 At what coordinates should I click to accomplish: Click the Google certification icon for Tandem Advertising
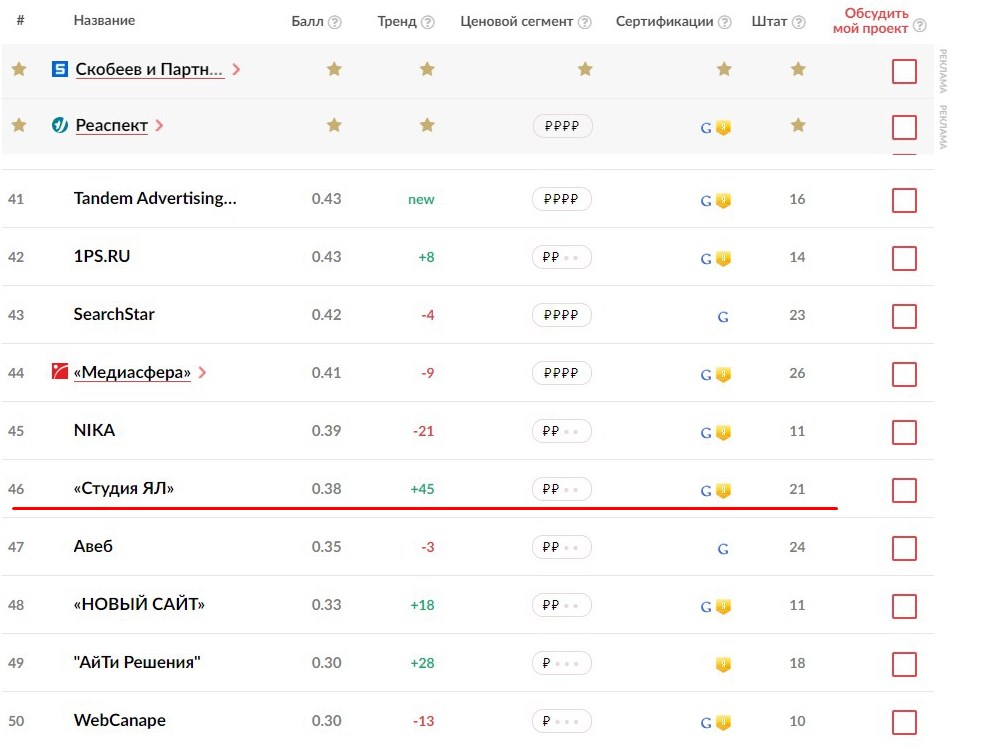click(706, 201)
